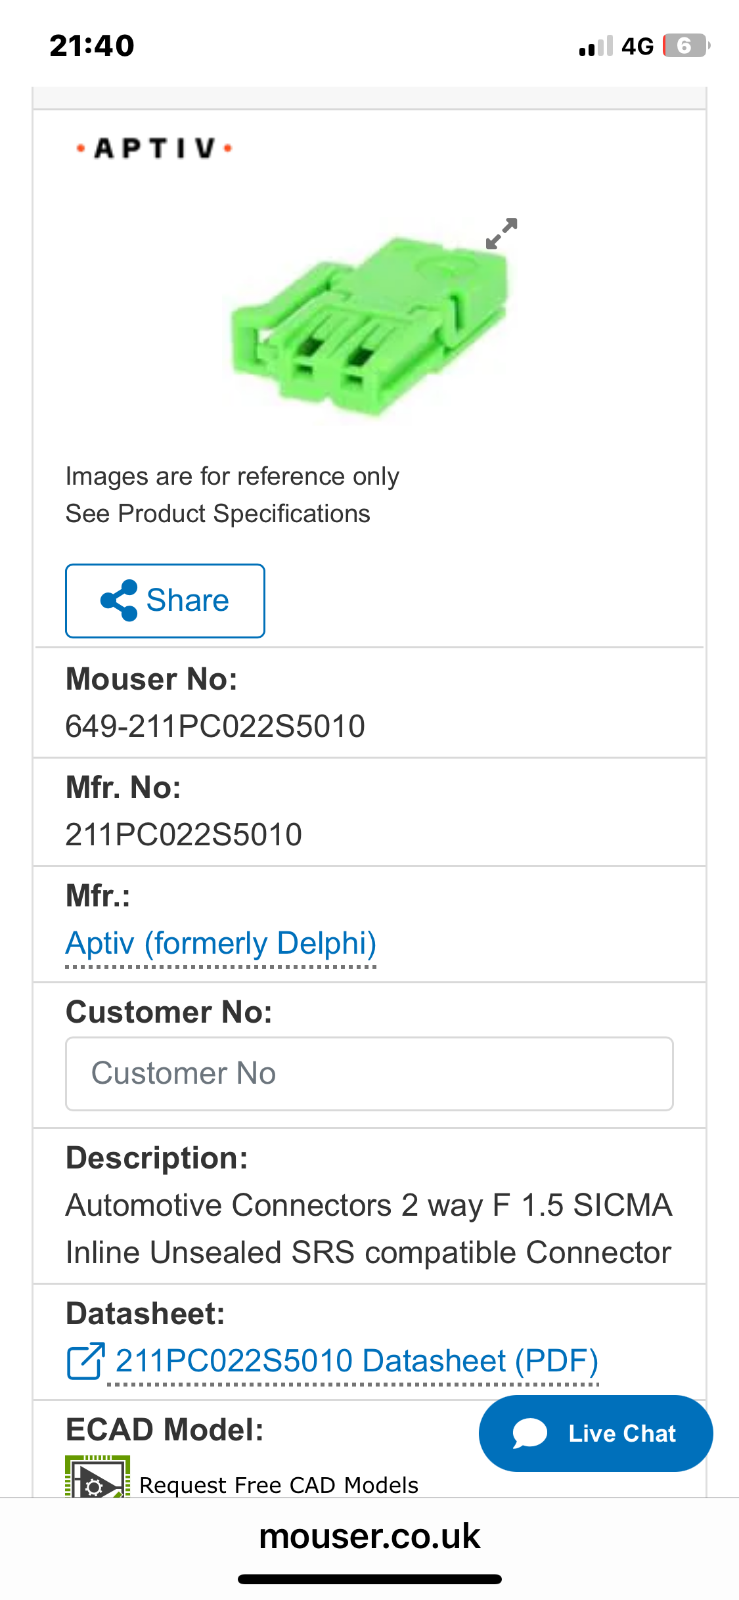Screen dimensions: 739x1600
Task: Click the Share button label
Action: pyautogui.click(x=188, y=600)
